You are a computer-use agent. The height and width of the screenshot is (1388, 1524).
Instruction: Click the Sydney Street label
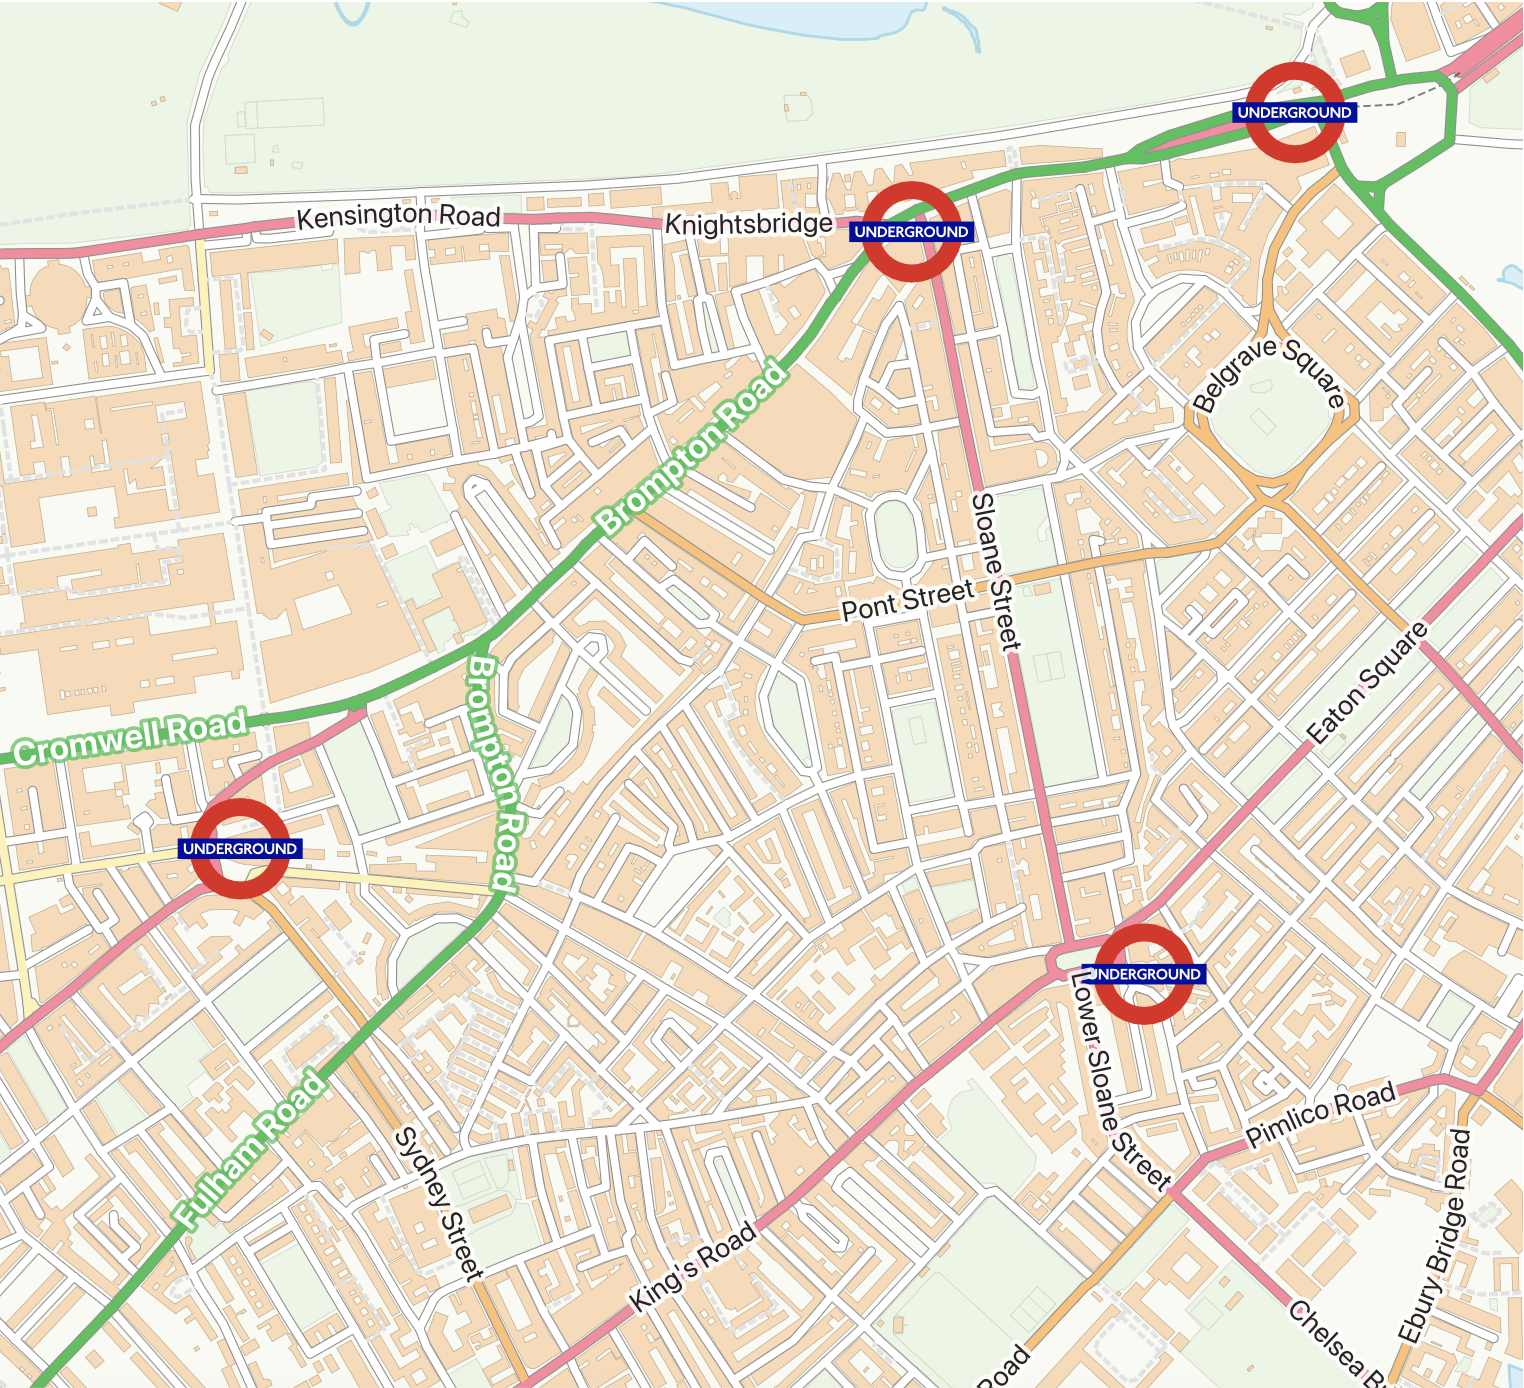pyautogui.click(x=439, y=1204)
